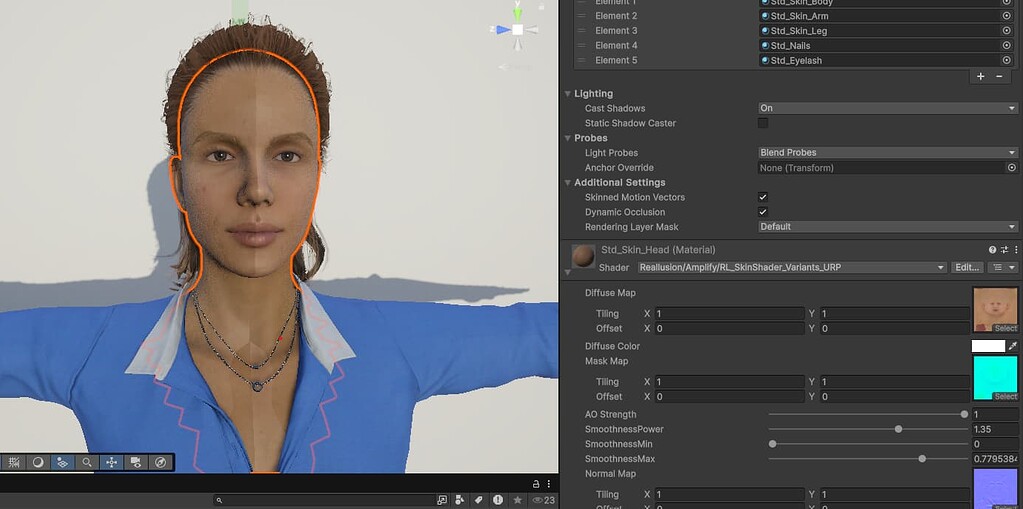Click the scene camera settings icon

[136, 462]
